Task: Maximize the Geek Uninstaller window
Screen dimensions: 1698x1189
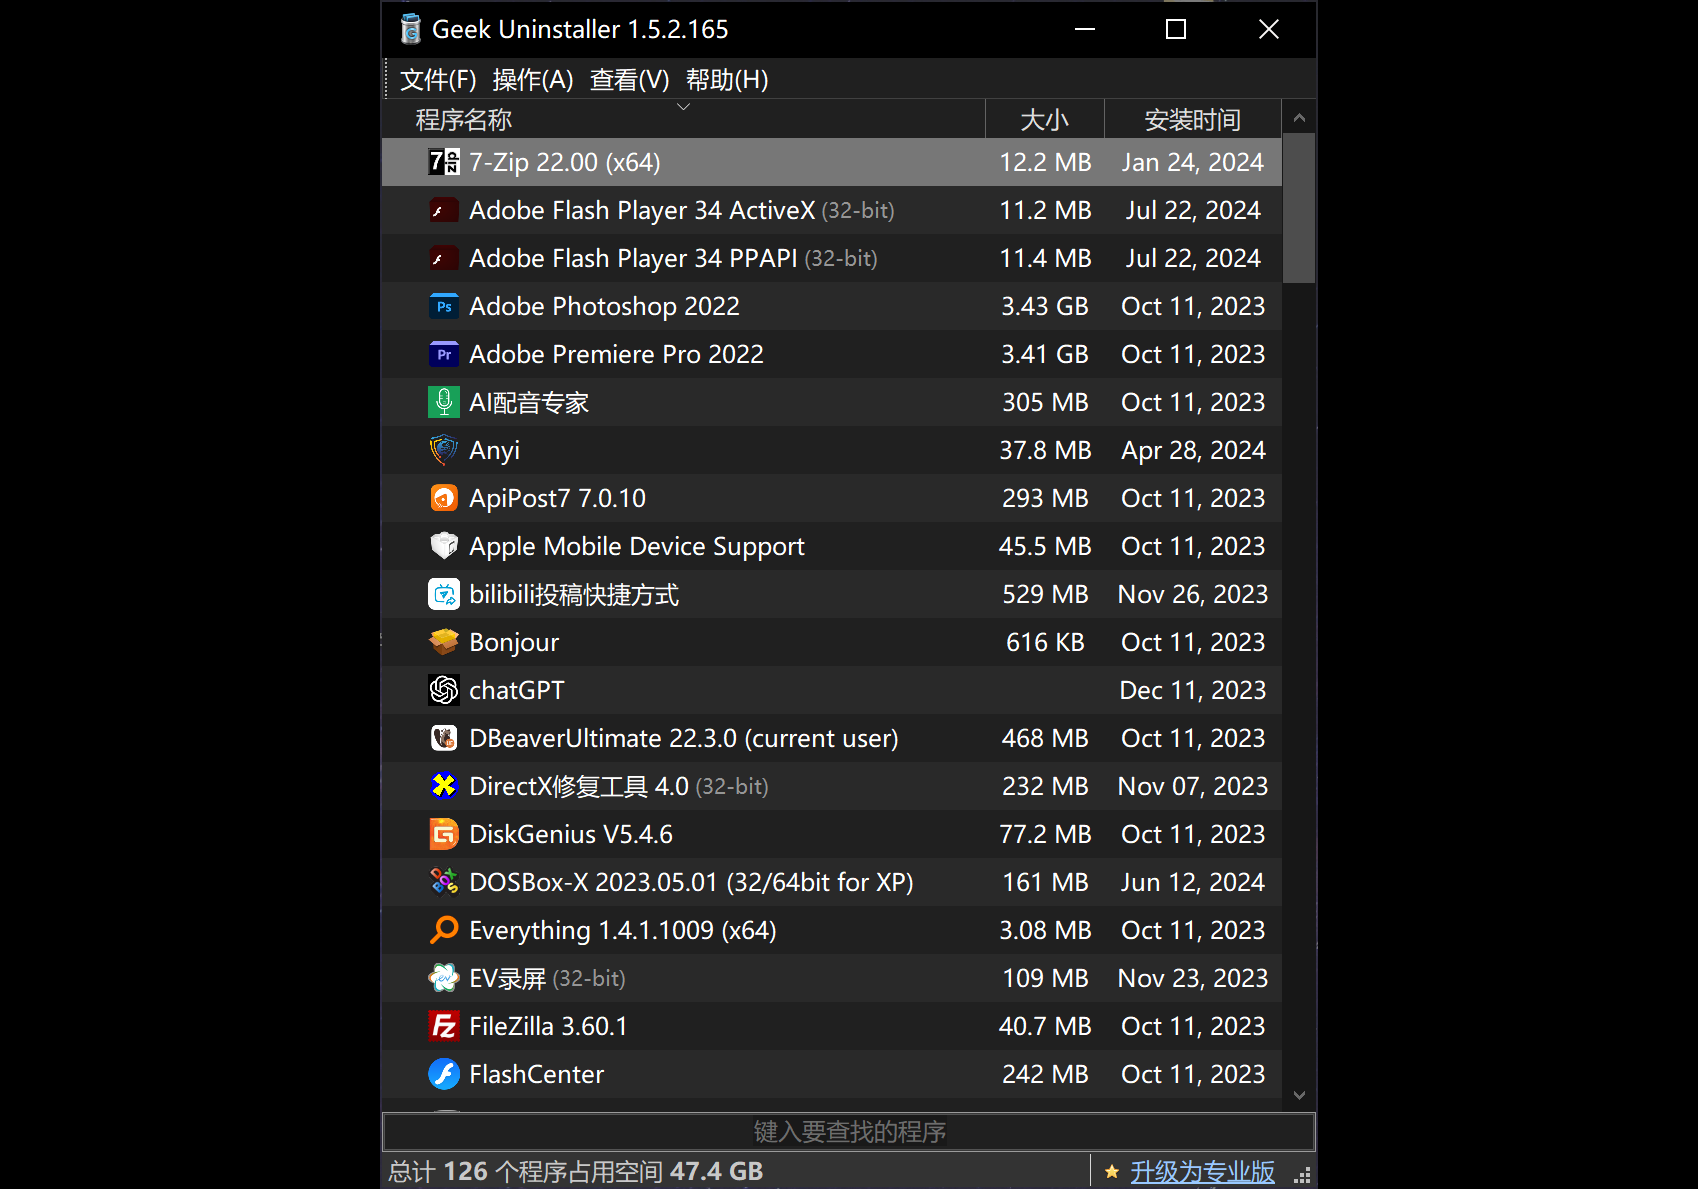Action: 1176,29
